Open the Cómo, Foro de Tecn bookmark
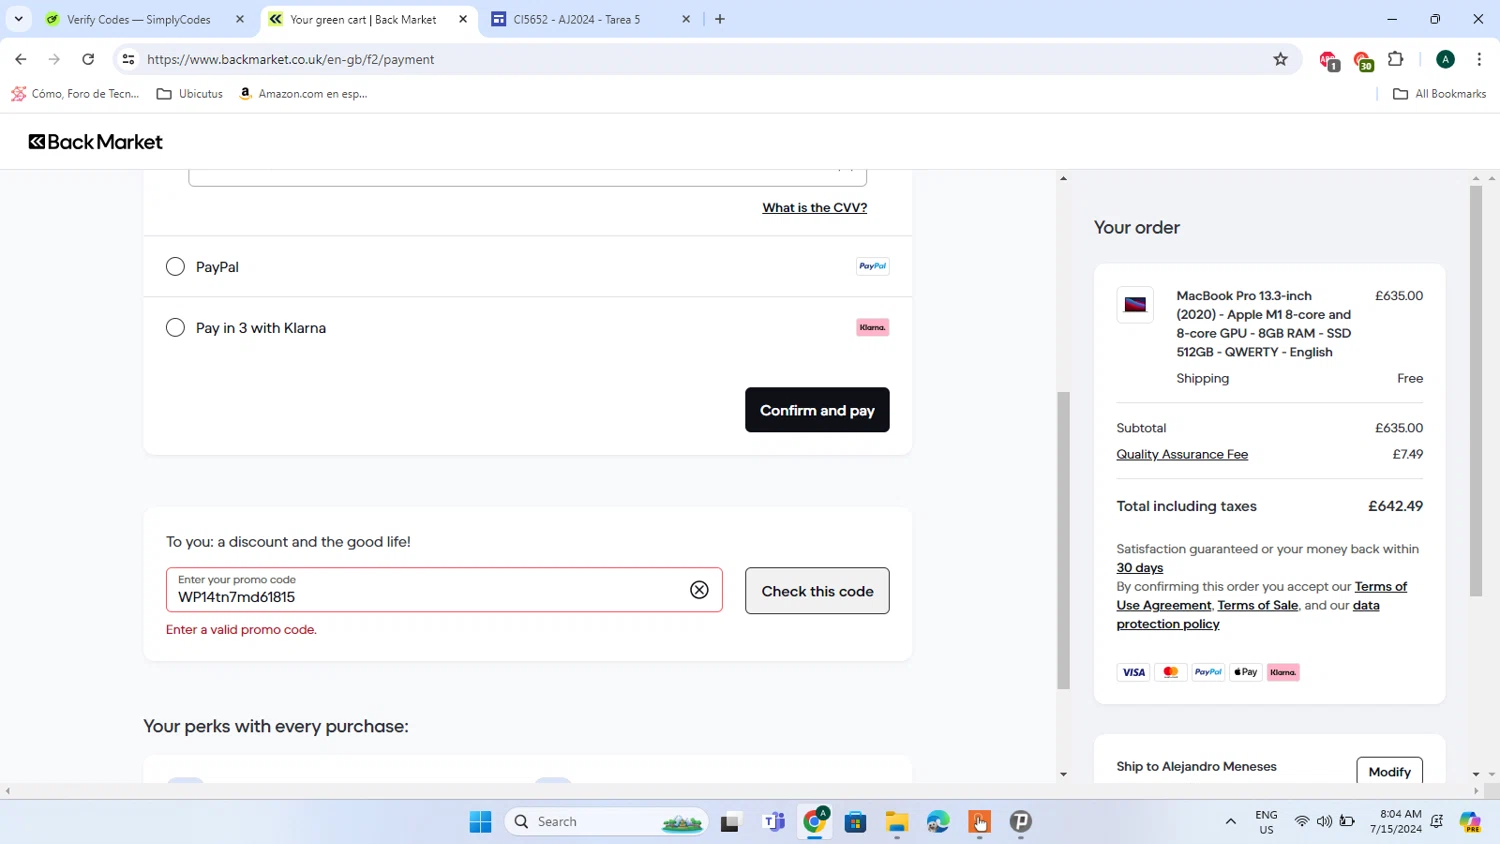Image resolution: width=1500 pixels, height=844 pixels. [x=75, y=94]
